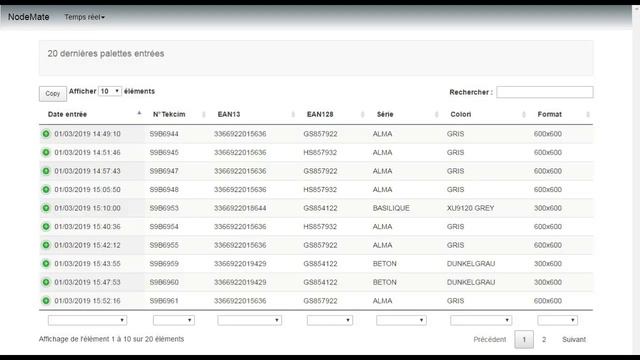Expand row details for 01/03/2019 14:51:46
640x360 pixels.
(x=46, y=152)
